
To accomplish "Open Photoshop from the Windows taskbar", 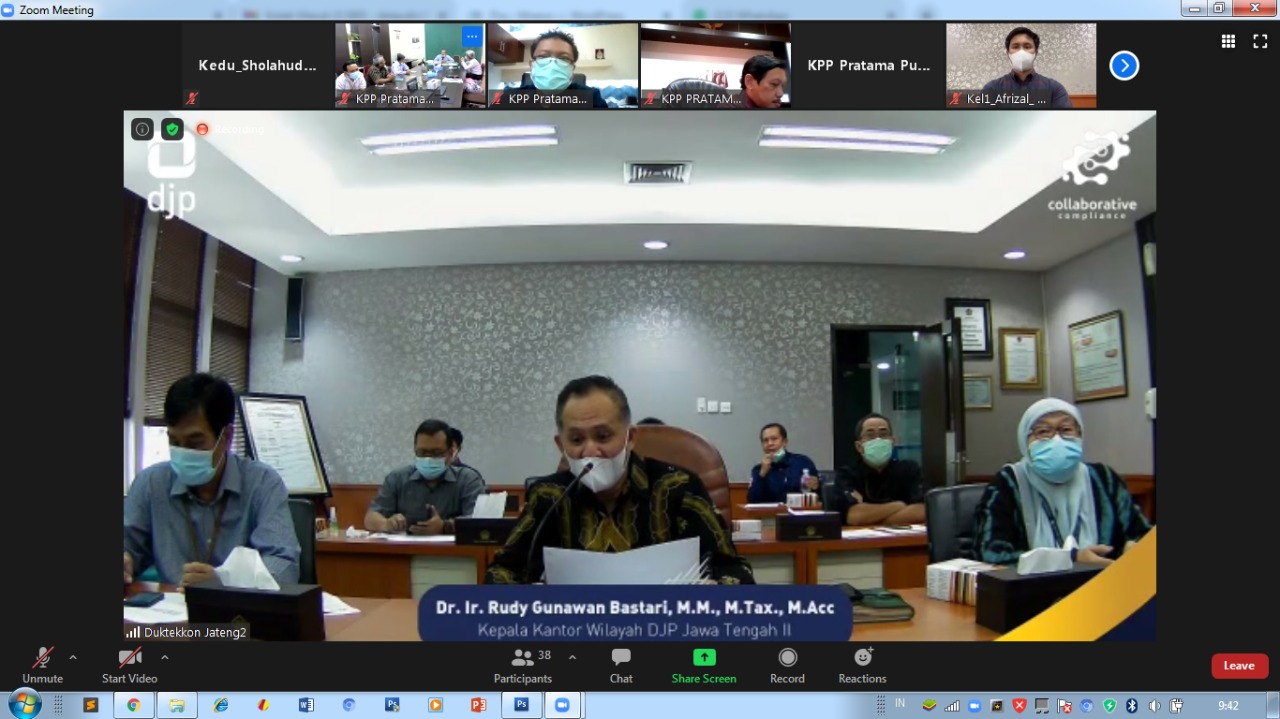I will click(521, 705).
